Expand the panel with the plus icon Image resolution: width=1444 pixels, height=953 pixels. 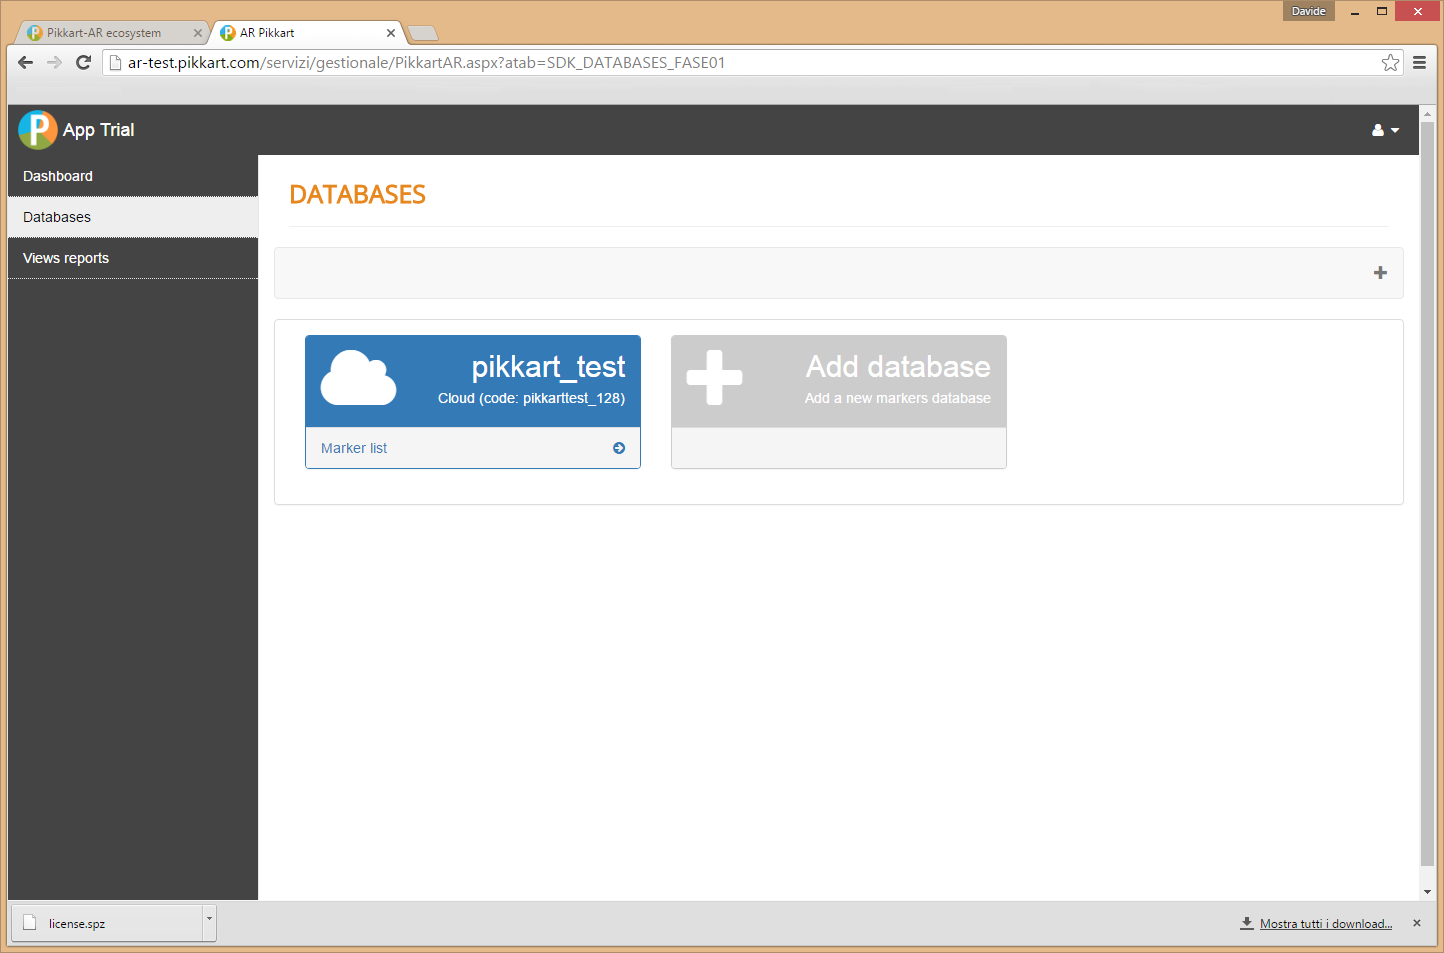coord(1380,273)
